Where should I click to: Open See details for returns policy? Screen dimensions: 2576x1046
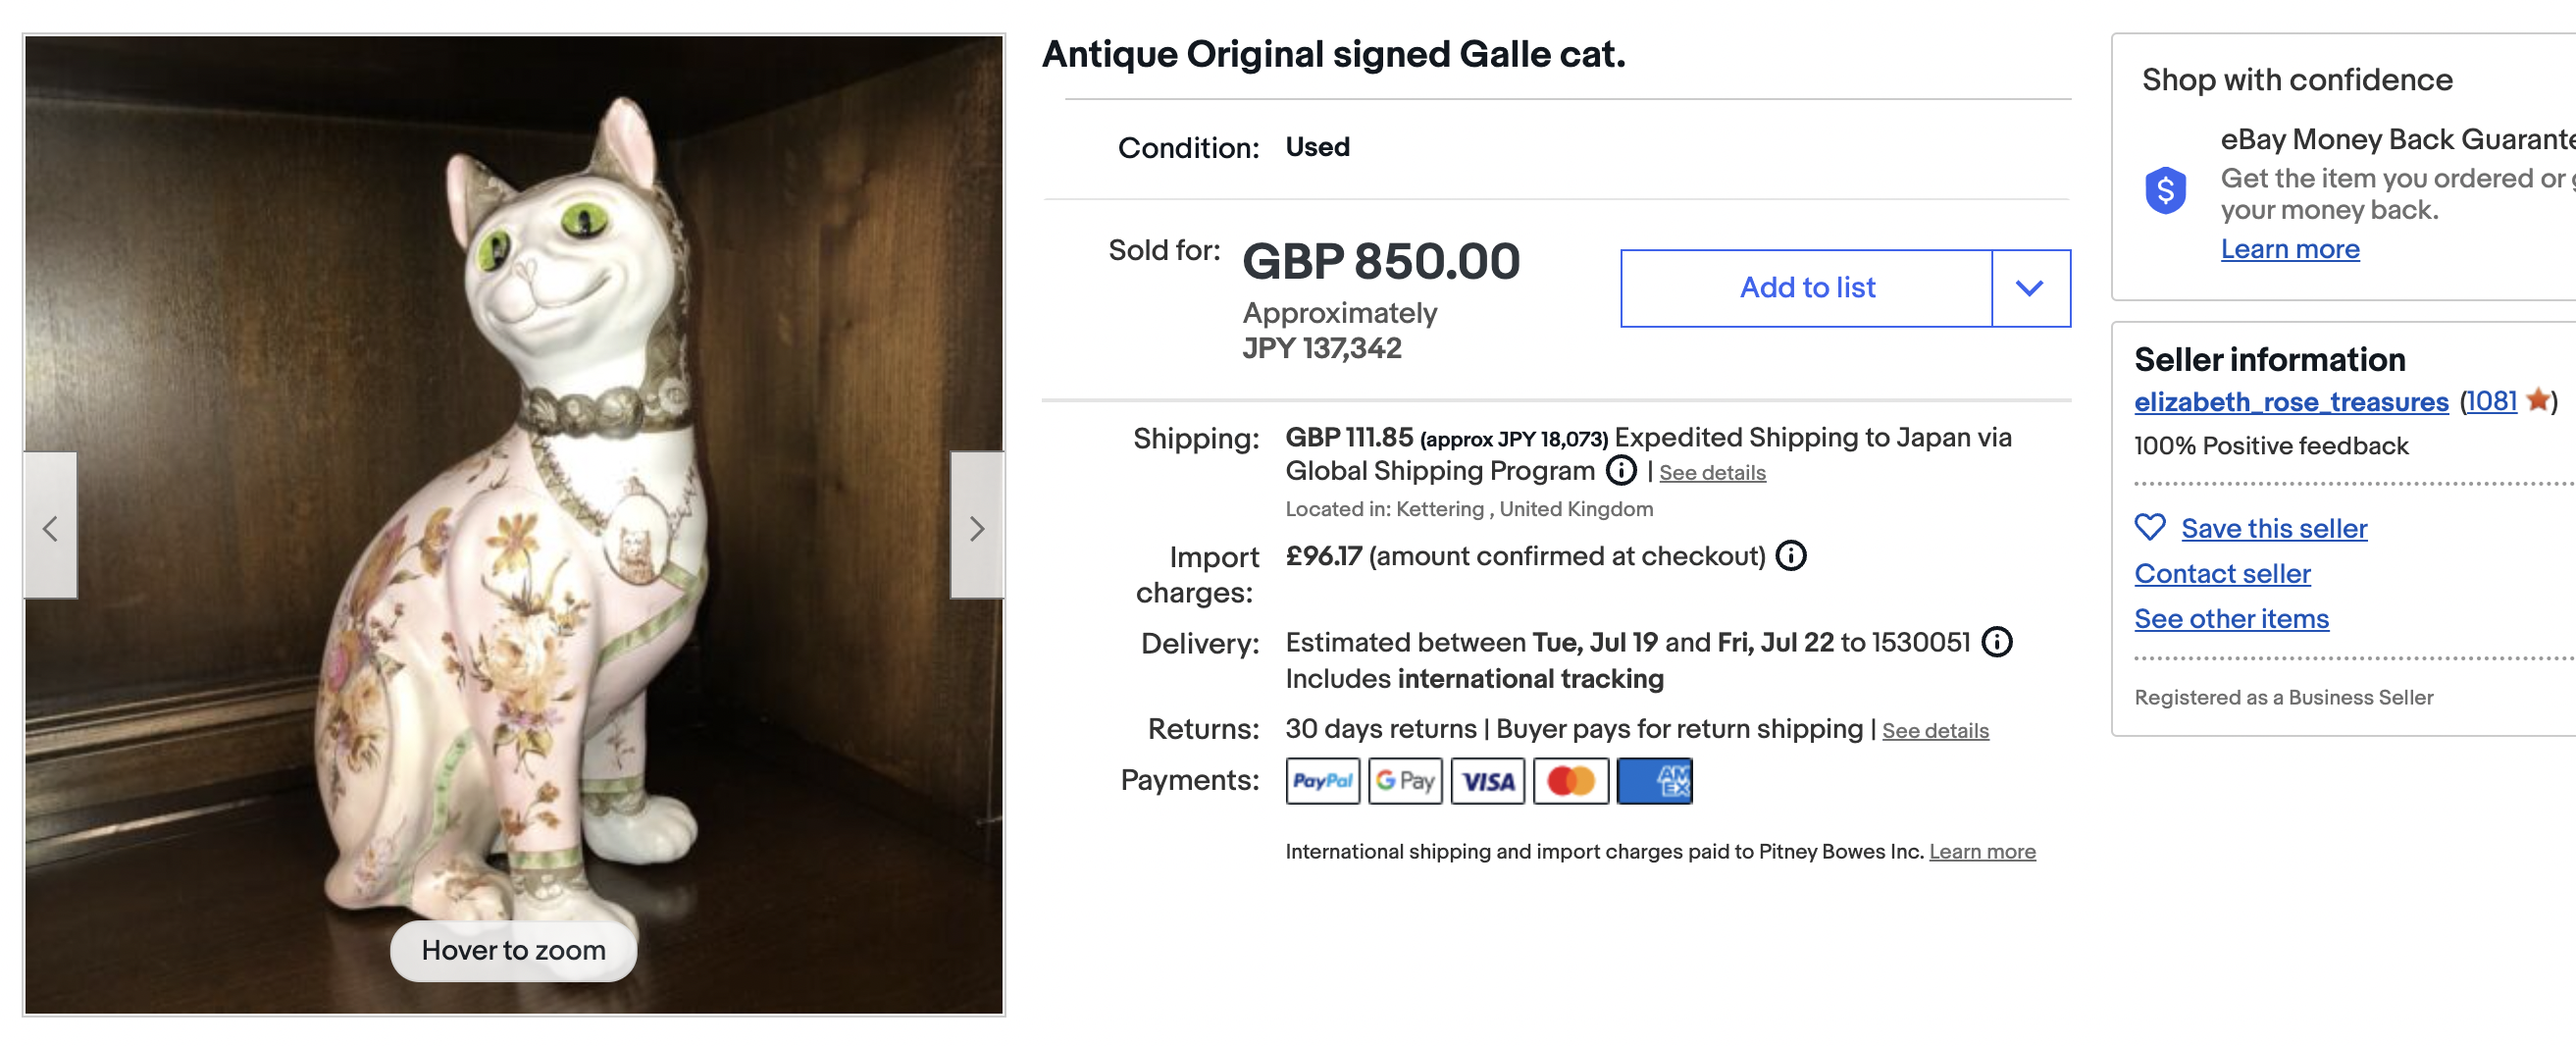tap(1934, 731)
